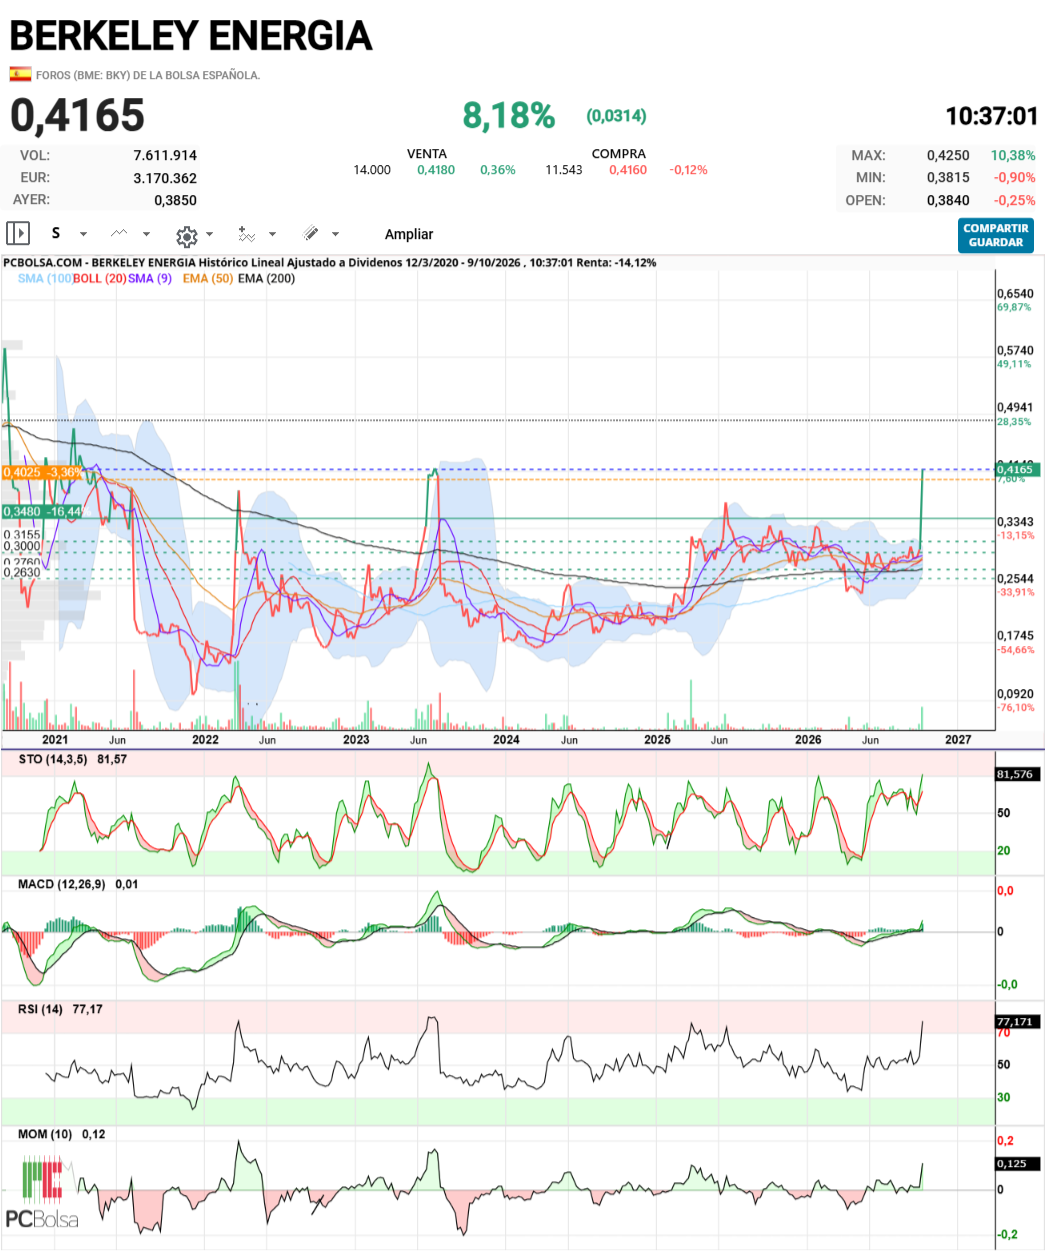Select the S weekly timeframe button
The image size is (1048, 1251).
[56, 233]
